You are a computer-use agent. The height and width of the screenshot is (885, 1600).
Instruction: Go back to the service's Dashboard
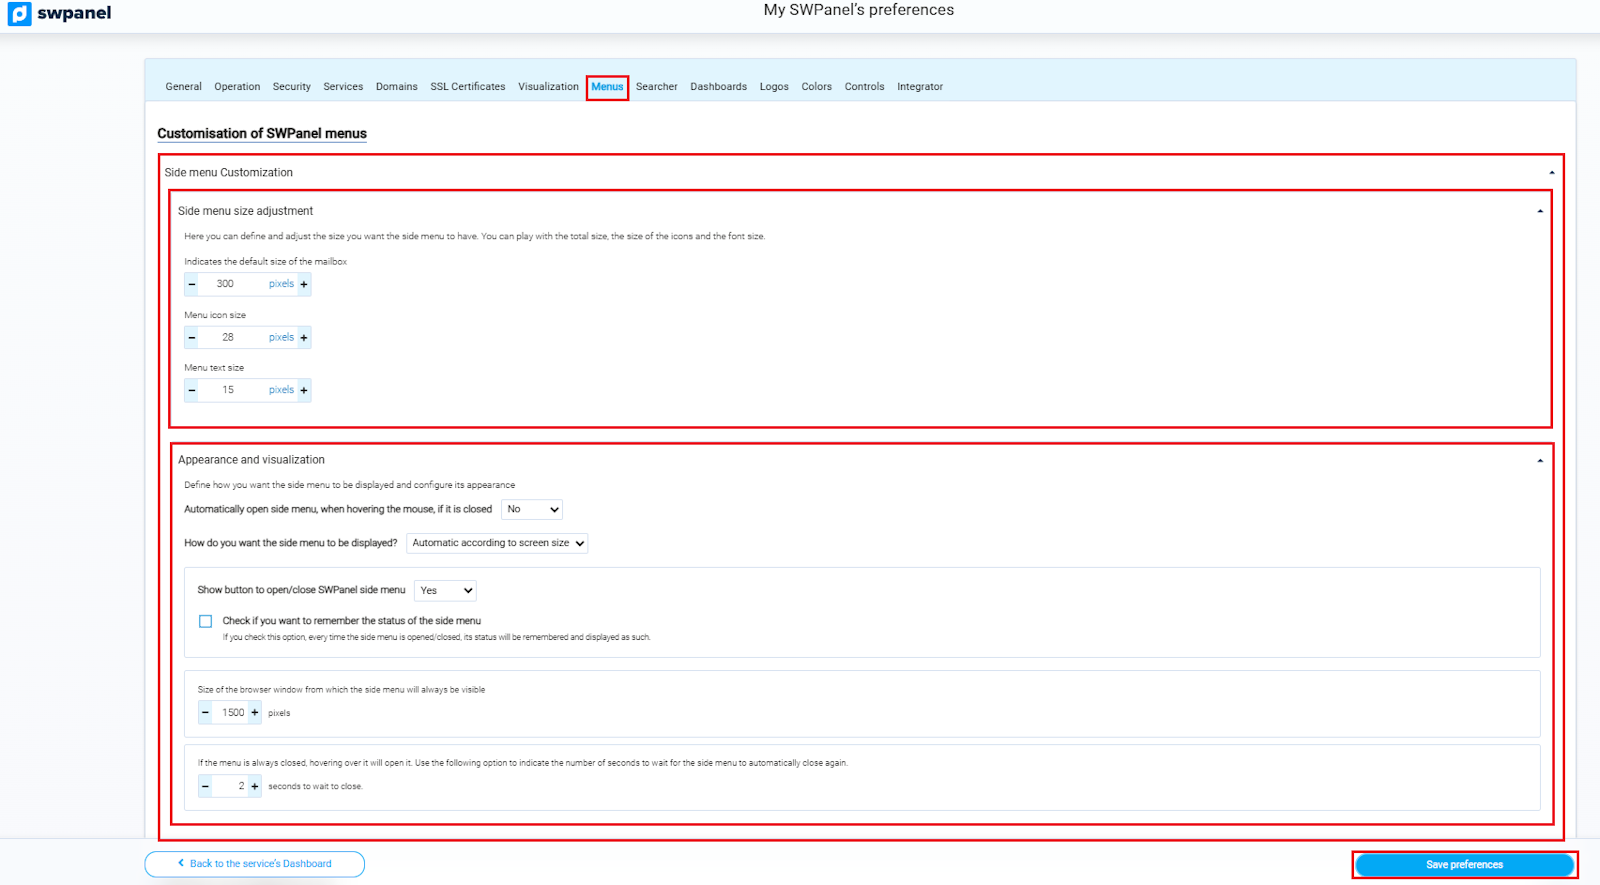pos(255,864)
